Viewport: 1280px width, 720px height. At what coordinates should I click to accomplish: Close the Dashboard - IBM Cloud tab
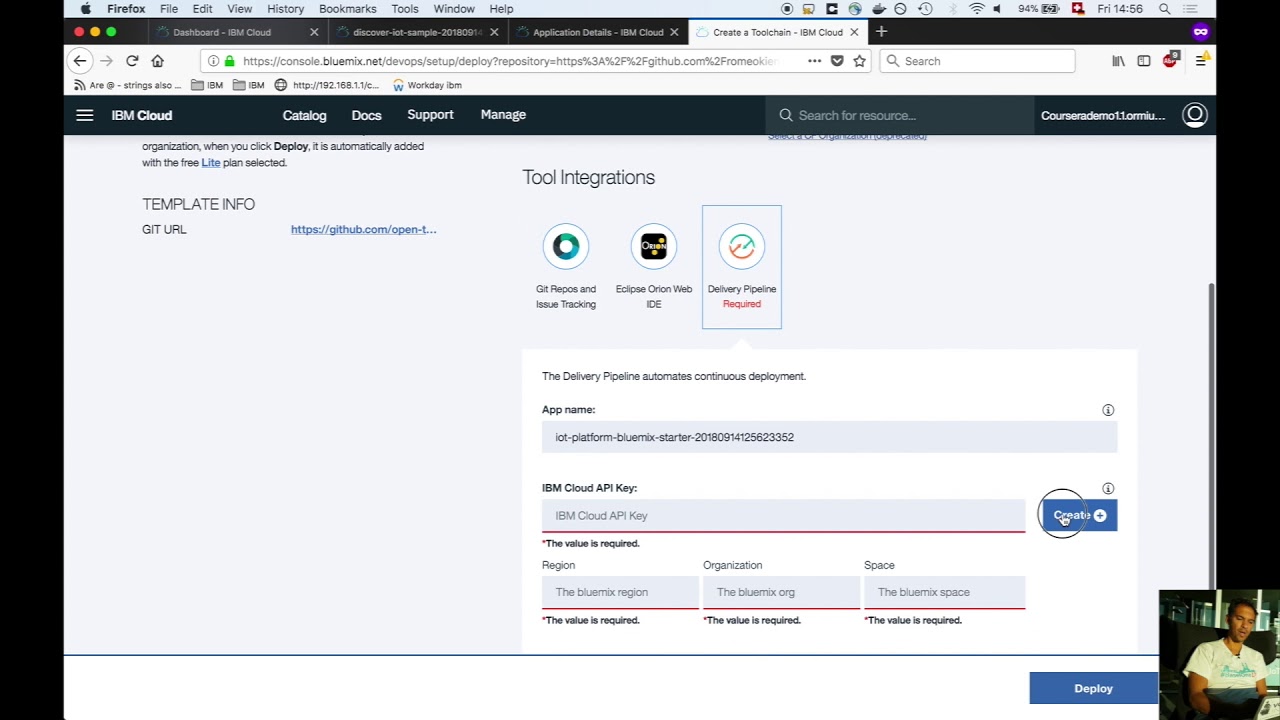click(x=314, y=32)
